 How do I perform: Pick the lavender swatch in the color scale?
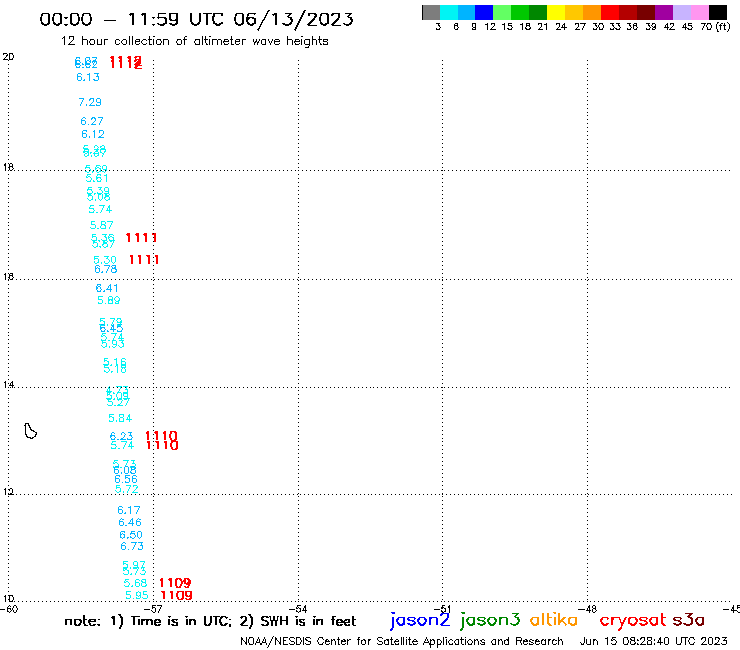click(681, 12)
